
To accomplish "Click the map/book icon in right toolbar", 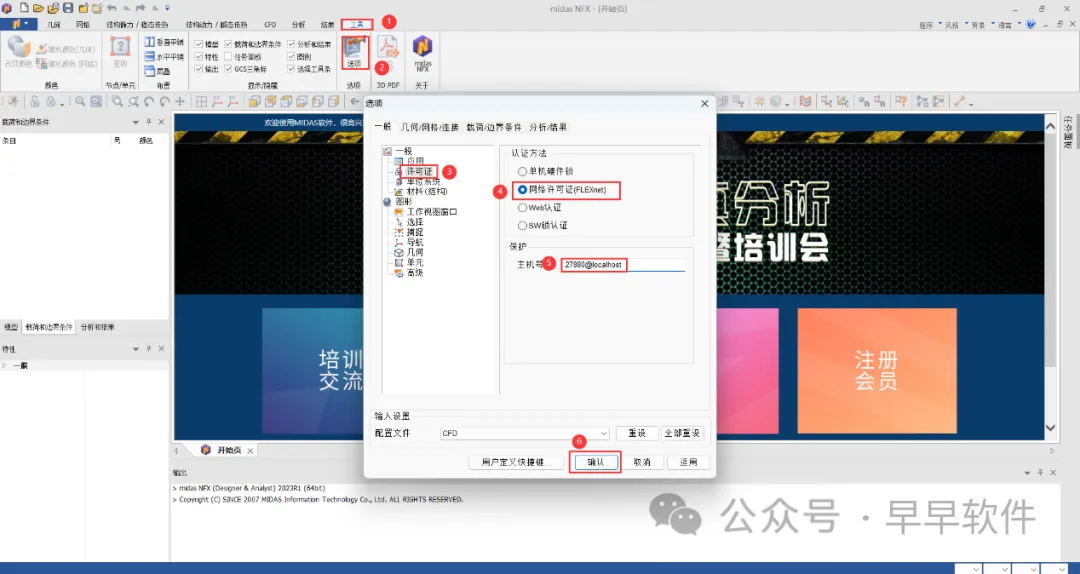I will (x=805, y=102).
